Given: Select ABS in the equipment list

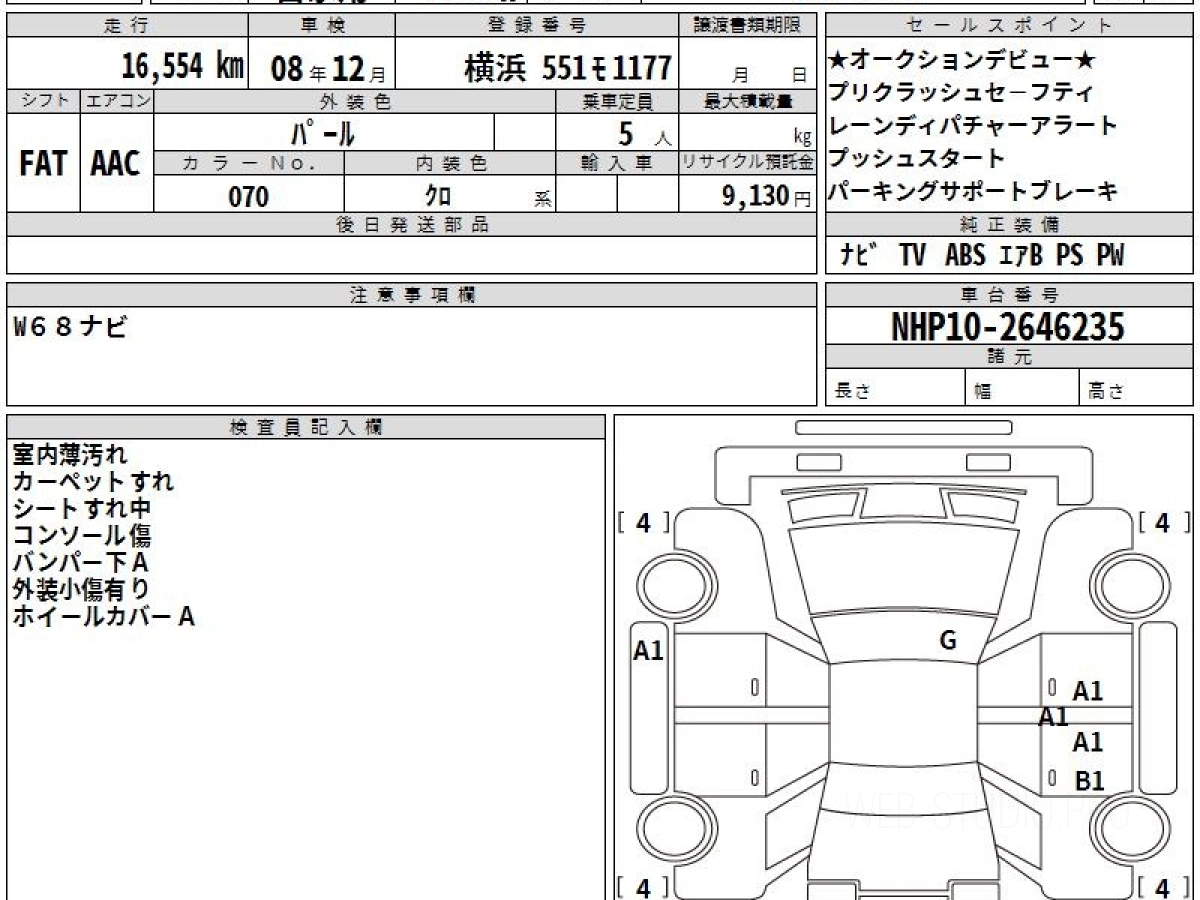Looking at the screenshot, I should pyautogui.click(x=965, y=255).
